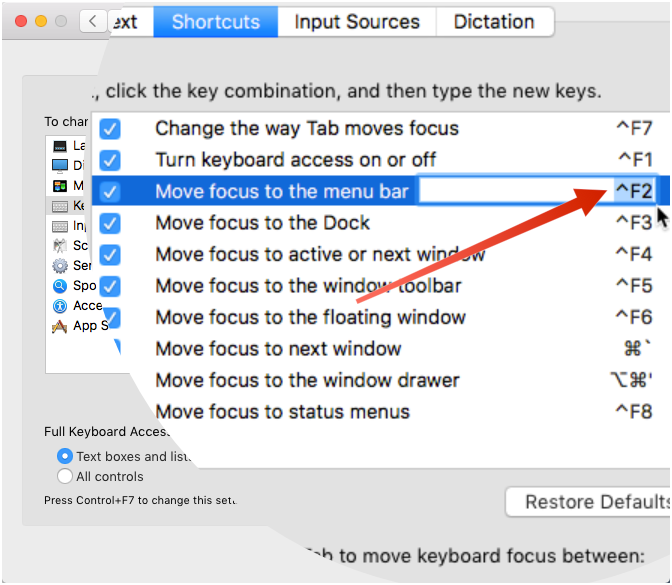Select the Accessibility category icon
Viewport: 672px width, 585px height.
pos(60,306)
